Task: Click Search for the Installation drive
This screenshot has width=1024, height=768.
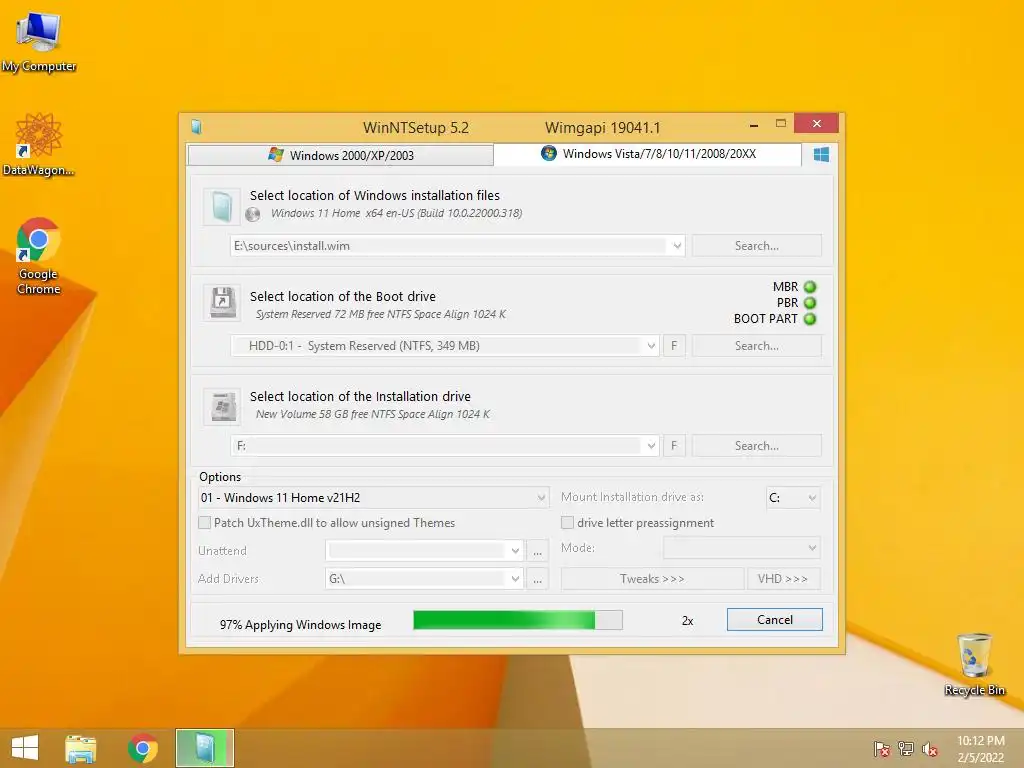Action: click(756, 445)
